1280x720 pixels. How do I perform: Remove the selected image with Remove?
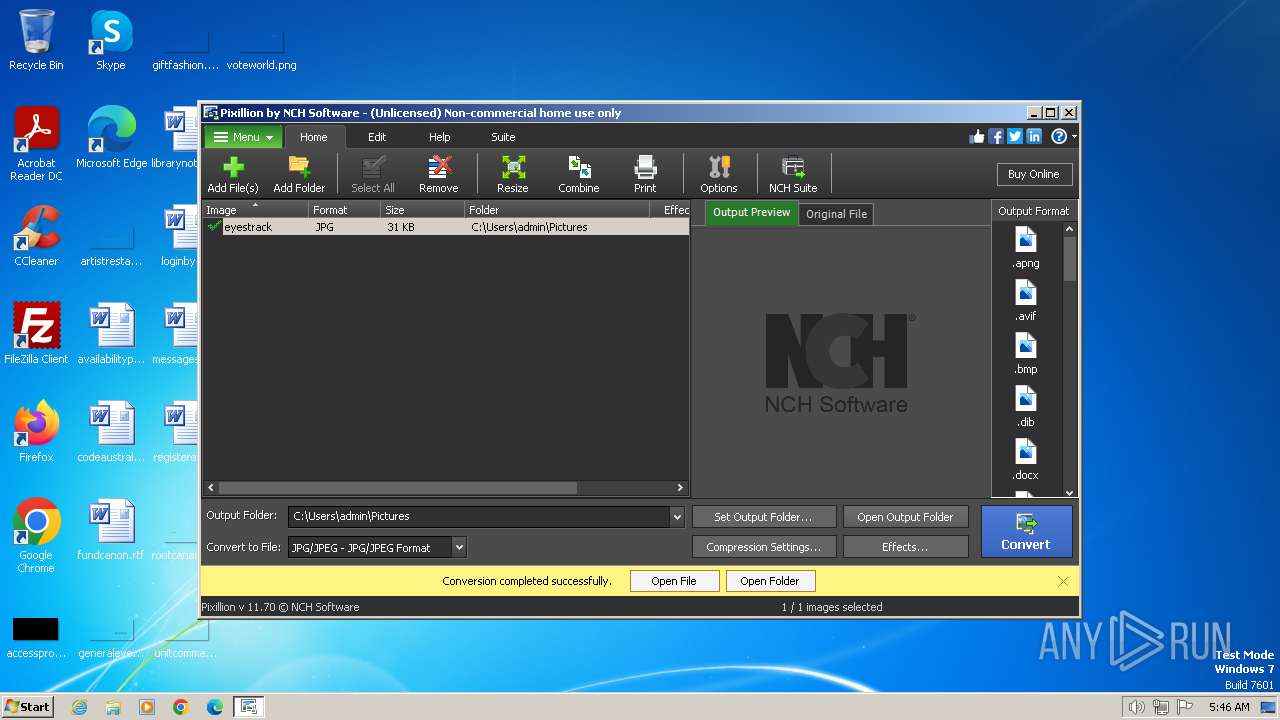438,175
